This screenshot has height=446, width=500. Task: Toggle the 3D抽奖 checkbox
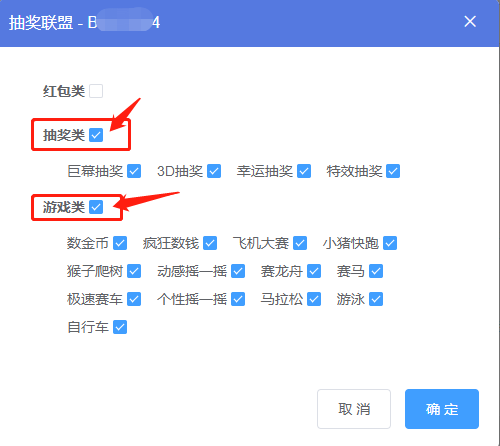[214, 171]
